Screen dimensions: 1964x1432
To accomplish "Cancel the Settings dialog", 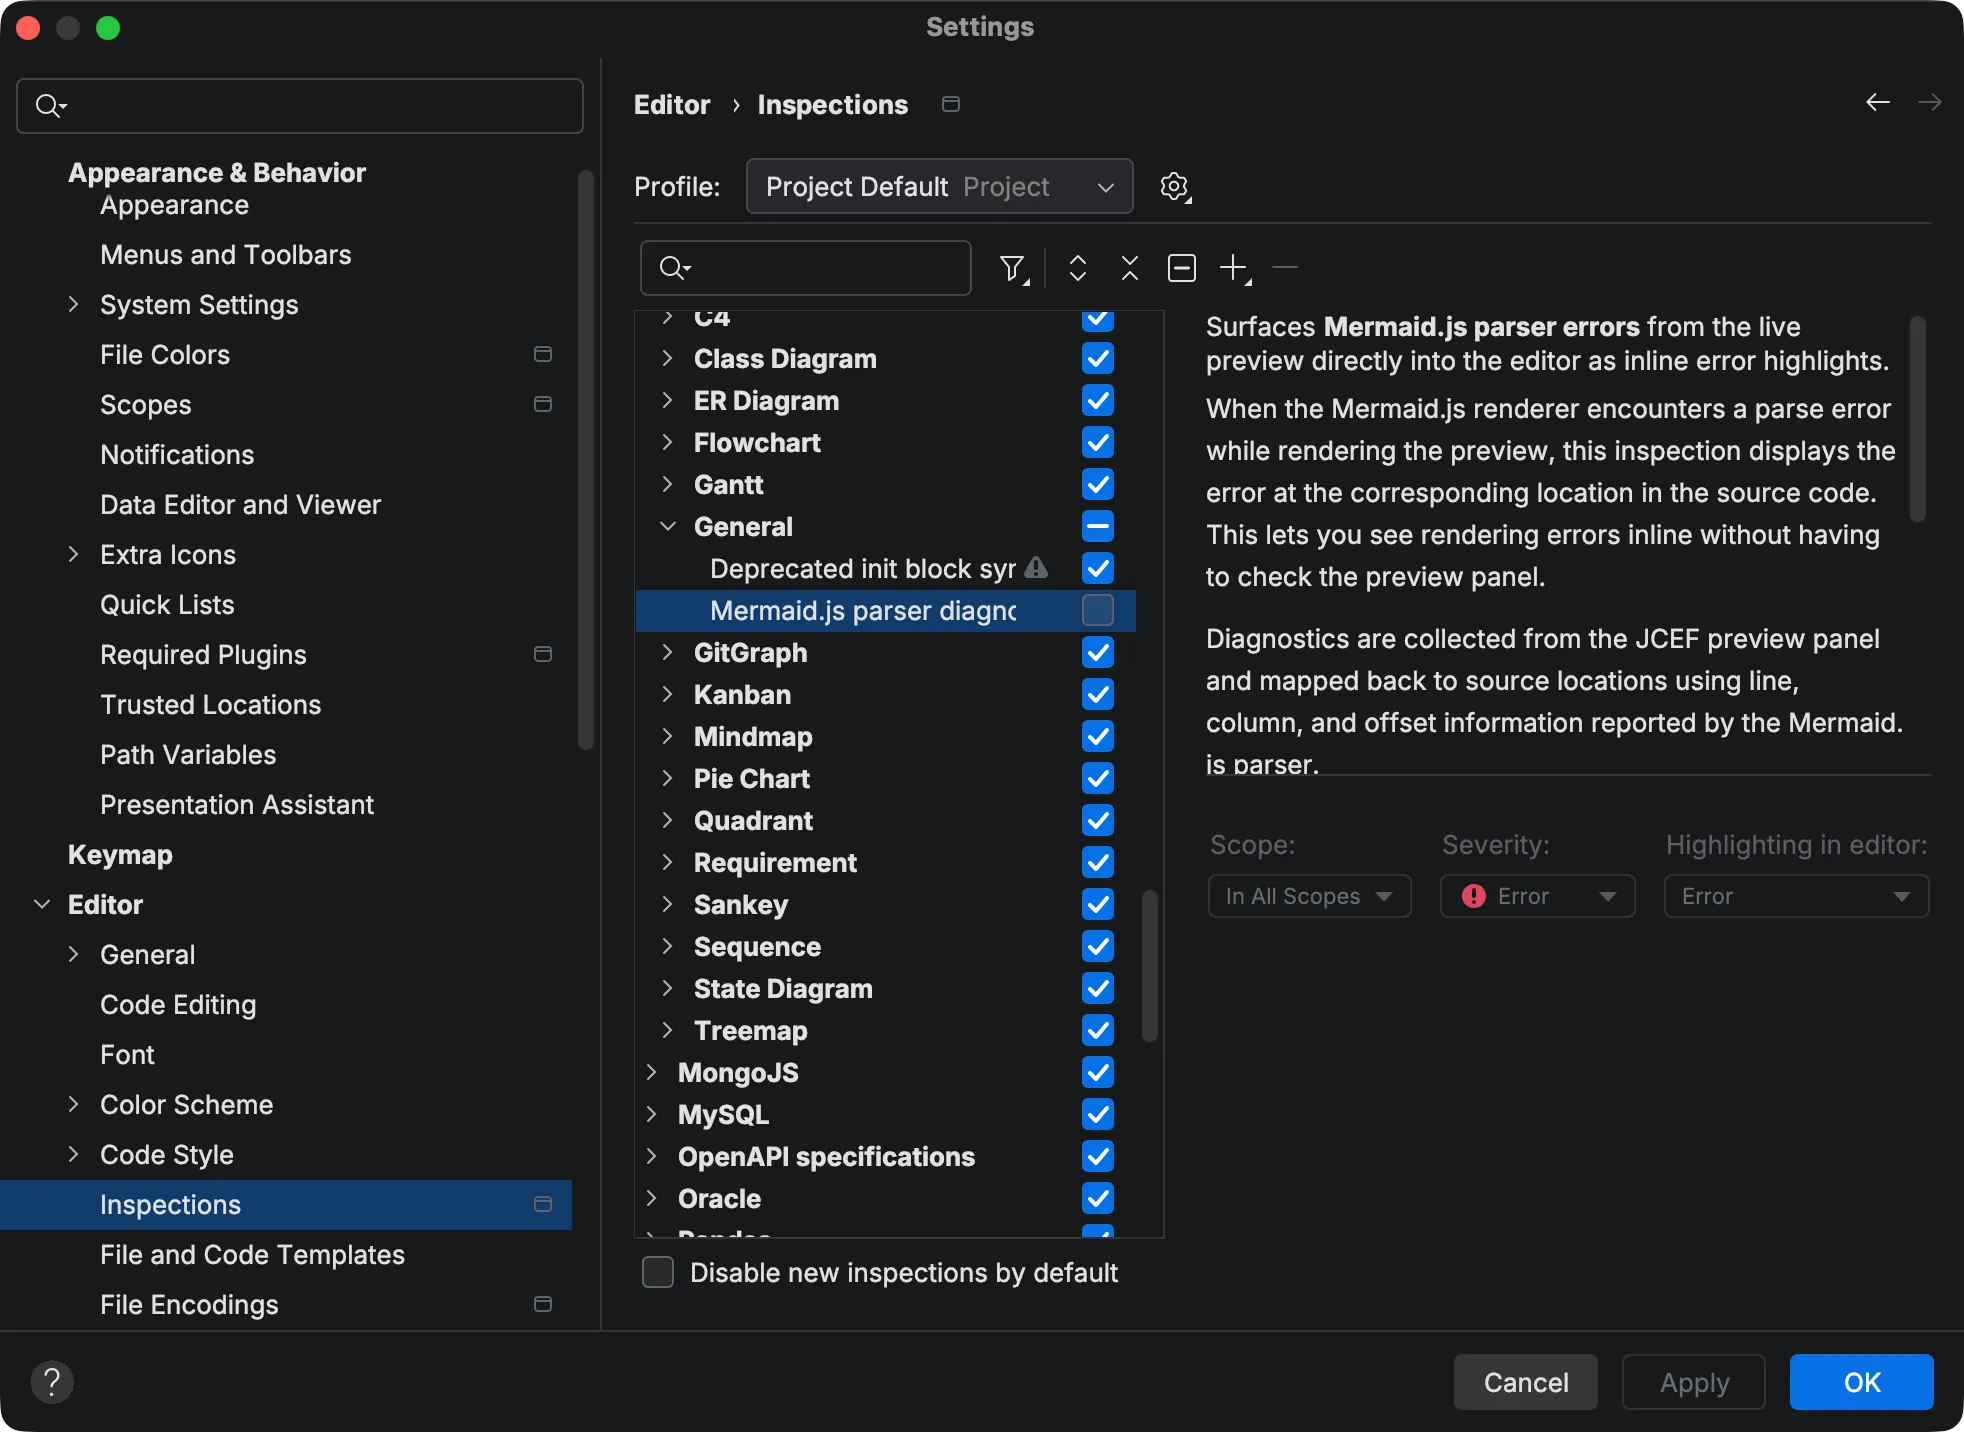I will (x=1524, y=1382).
